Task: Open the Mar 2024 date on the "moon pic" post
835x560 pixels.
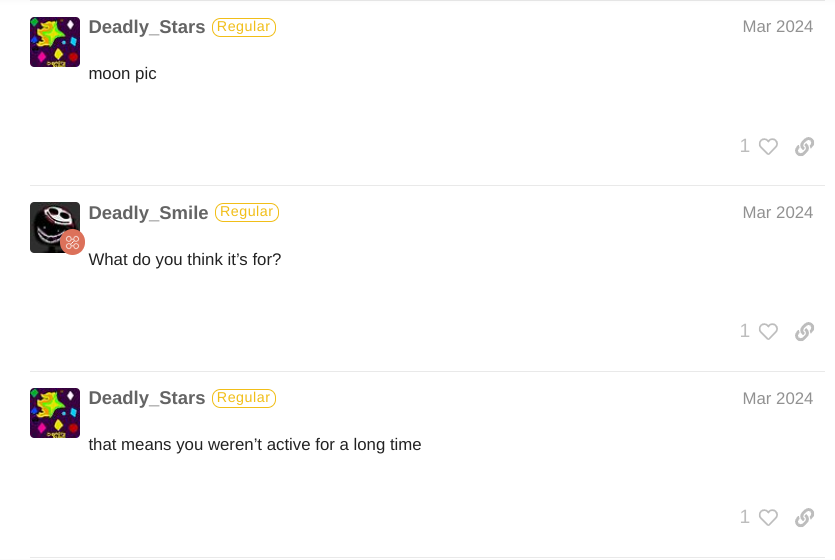Action: [777, 27]
